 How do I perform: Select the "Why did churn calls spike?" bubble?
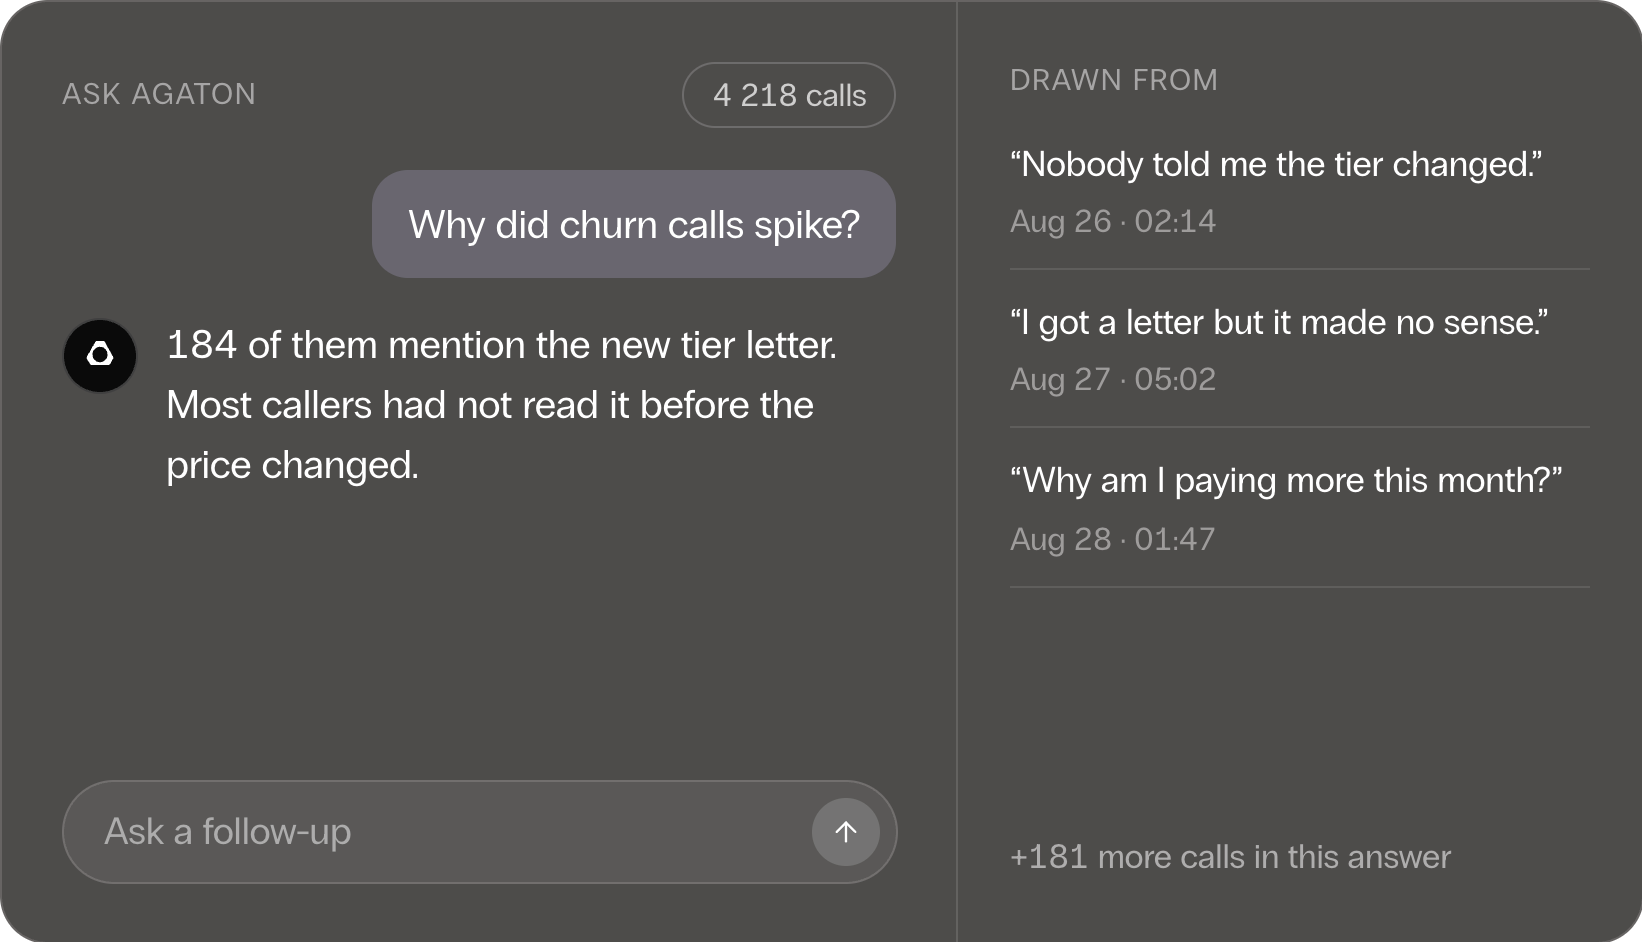coord(634,224)
